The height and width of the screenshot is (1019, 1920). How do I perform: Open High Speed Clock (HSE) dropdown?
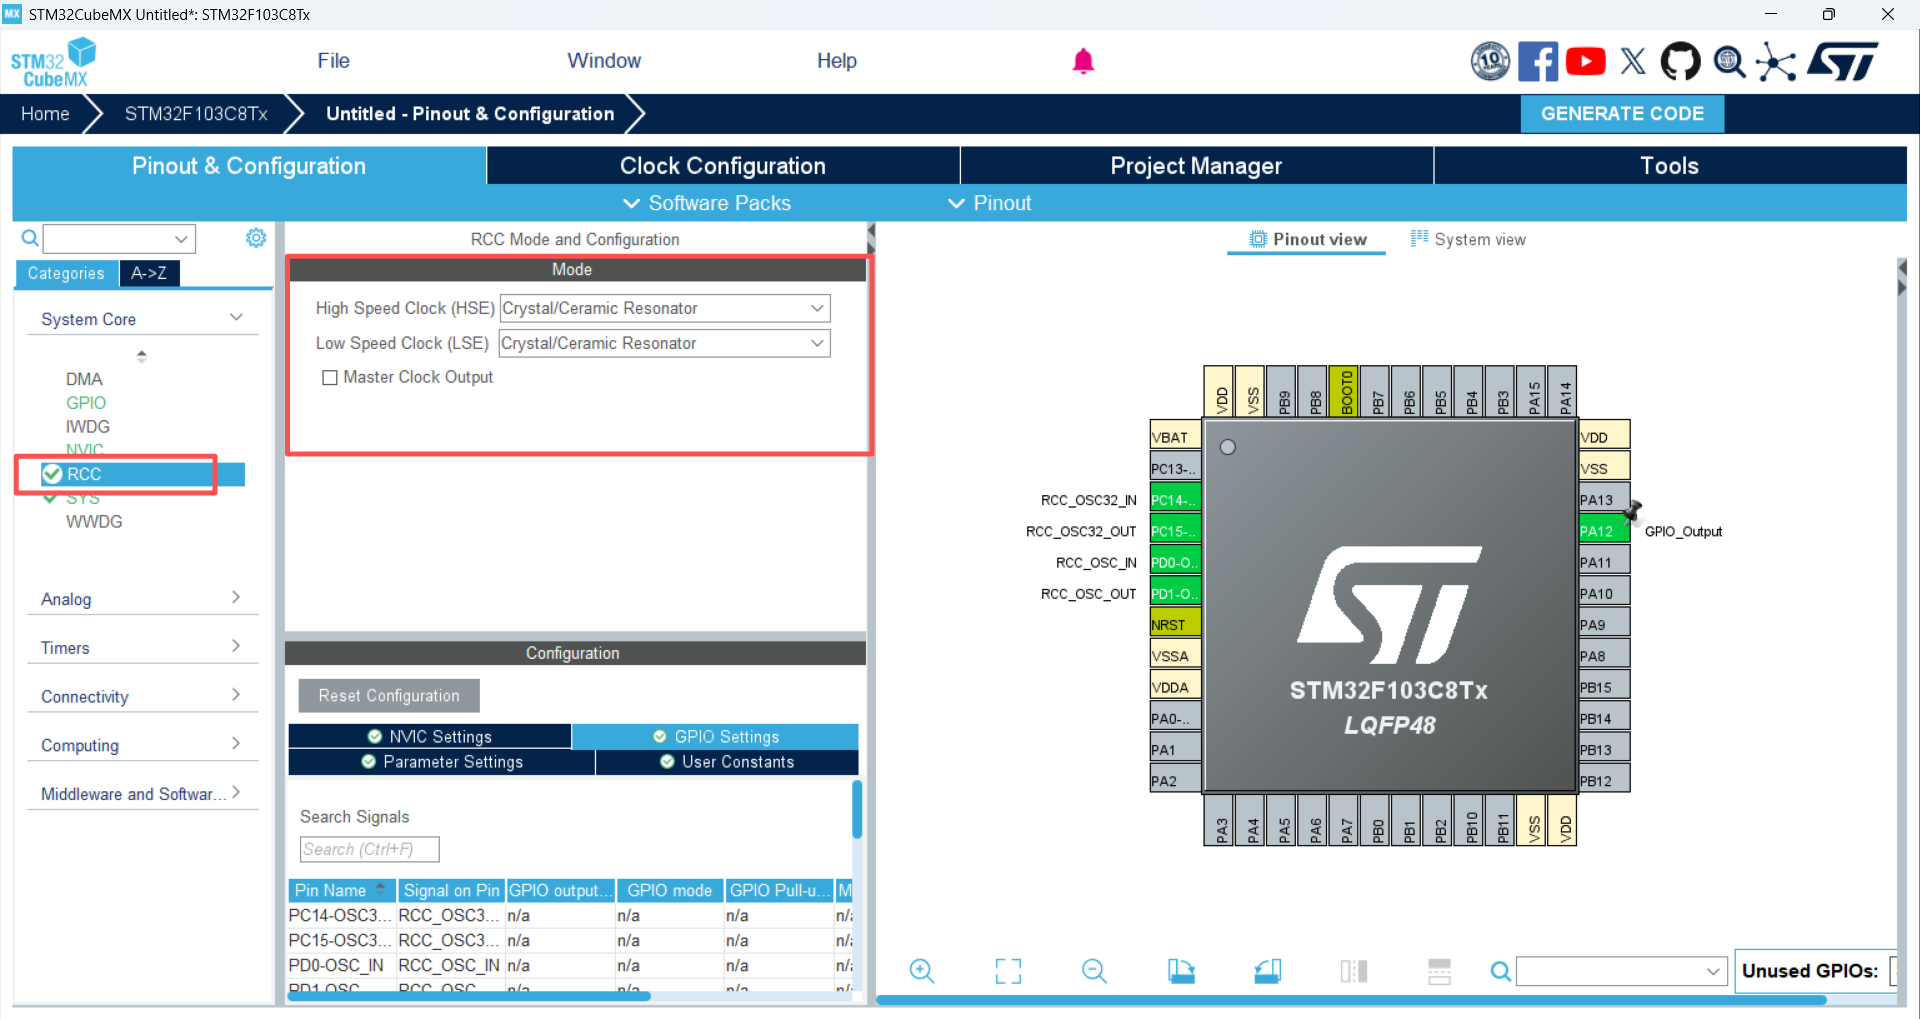[x=665, y=308]
